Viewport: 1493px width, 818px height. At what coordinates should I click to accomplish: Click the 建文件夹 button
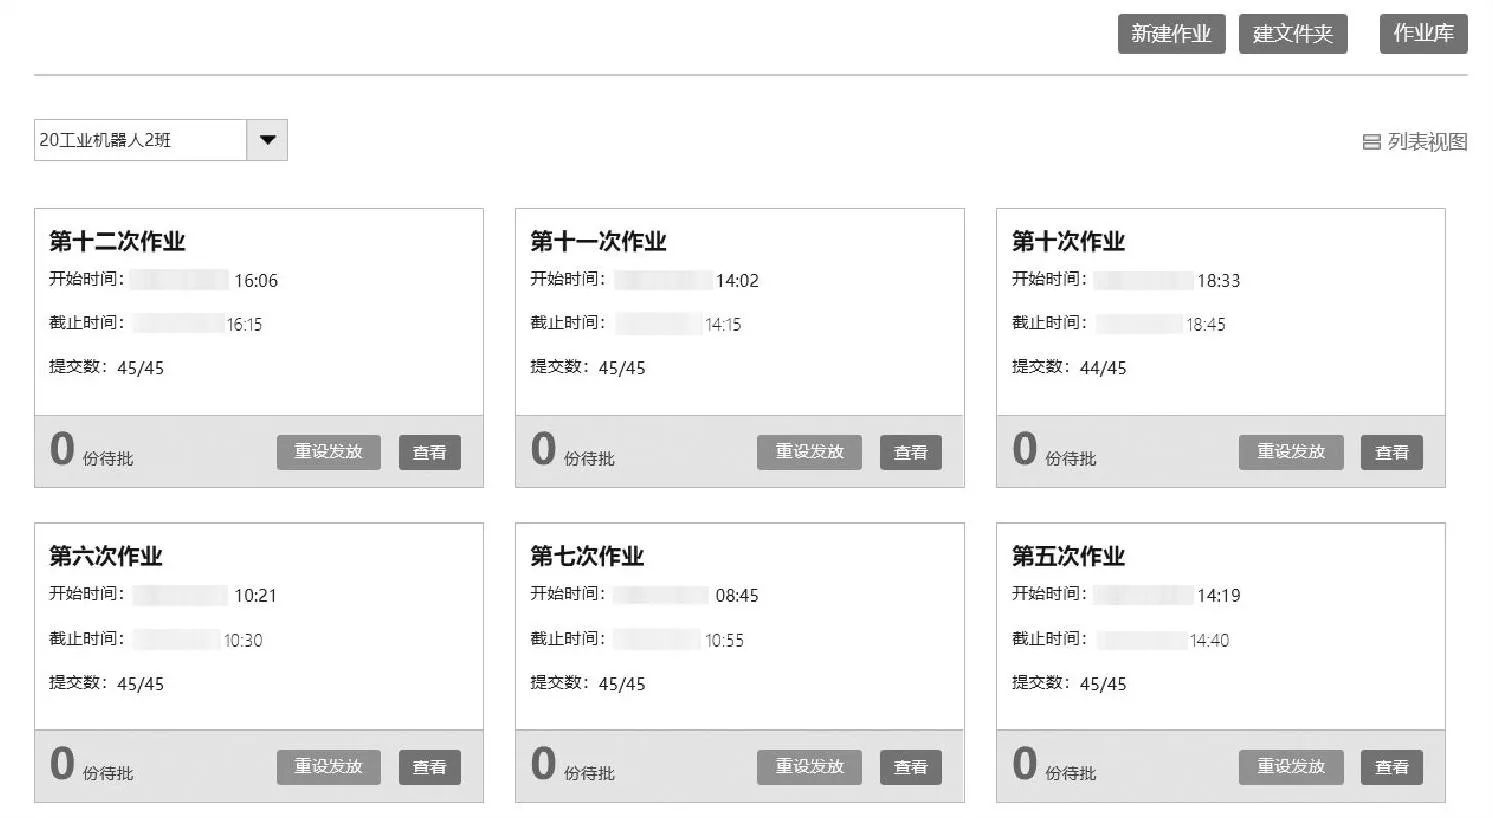coord(1293,34)
